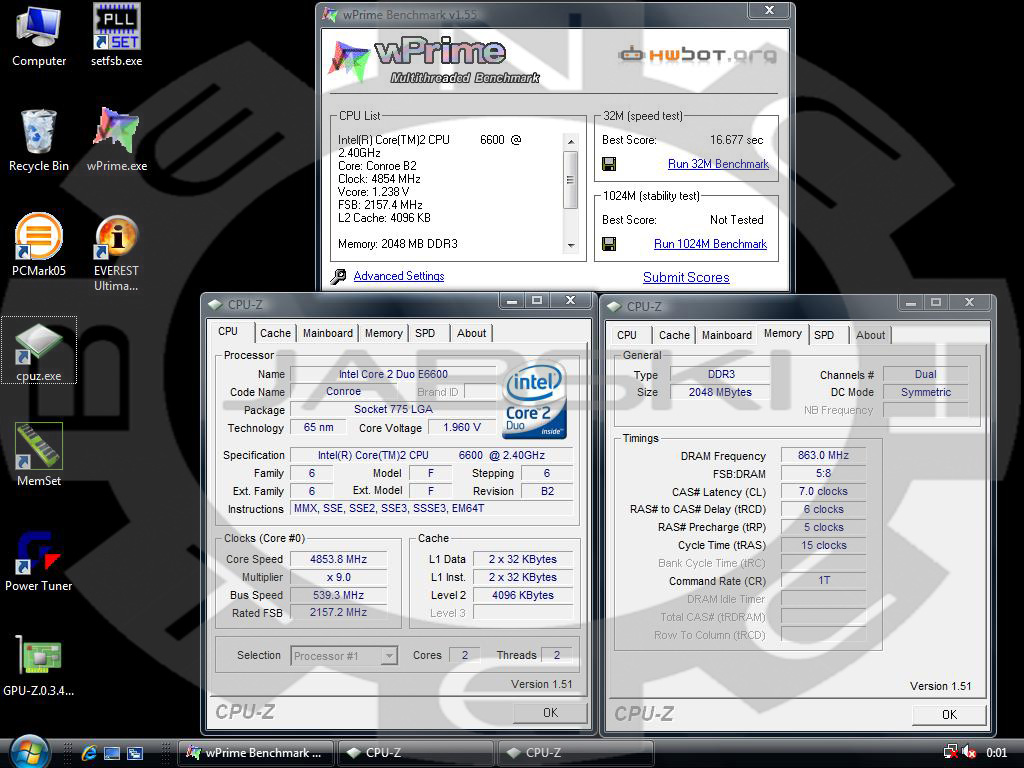Click the Show Desktop quick launch icon

coord(112,753)
